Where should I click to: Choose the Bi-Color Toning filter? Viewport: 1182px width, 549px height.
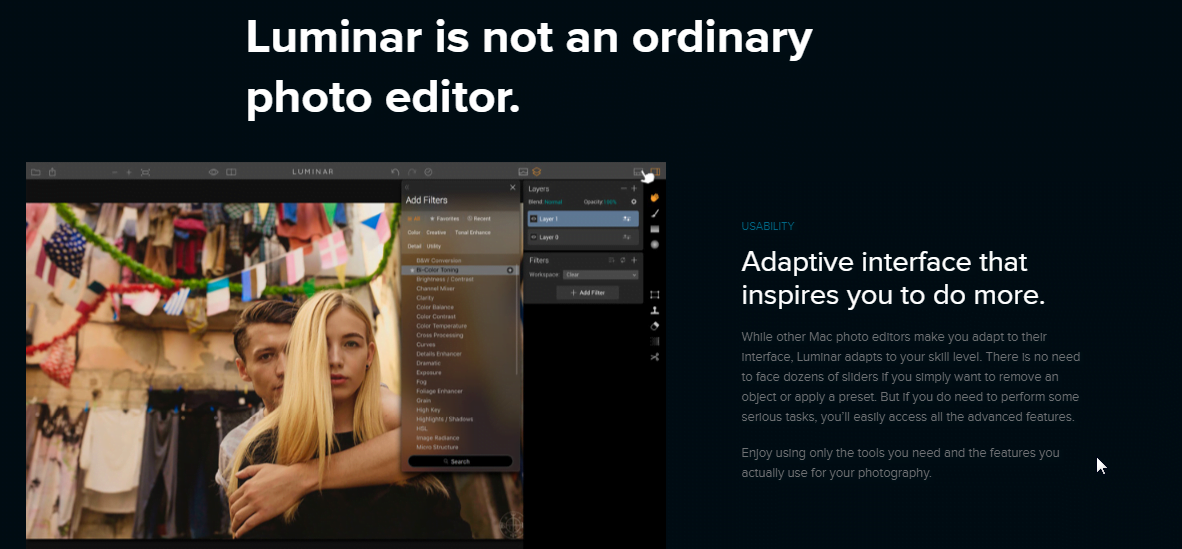tap(437, 270)
